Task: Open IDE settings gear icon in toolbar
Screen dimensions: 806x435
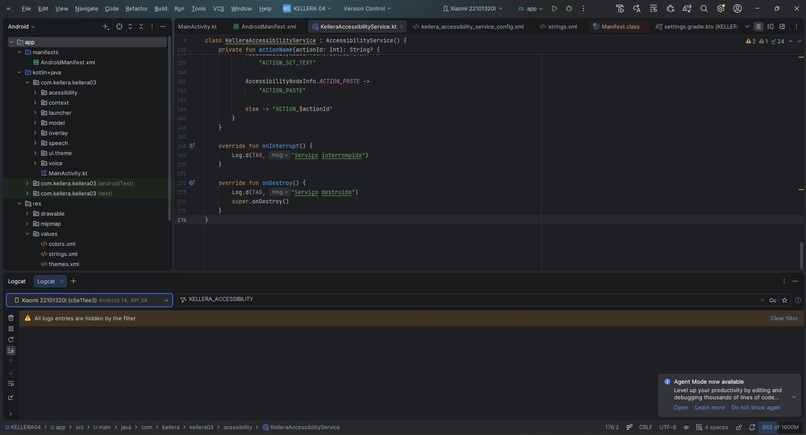Action: [721, 8]
